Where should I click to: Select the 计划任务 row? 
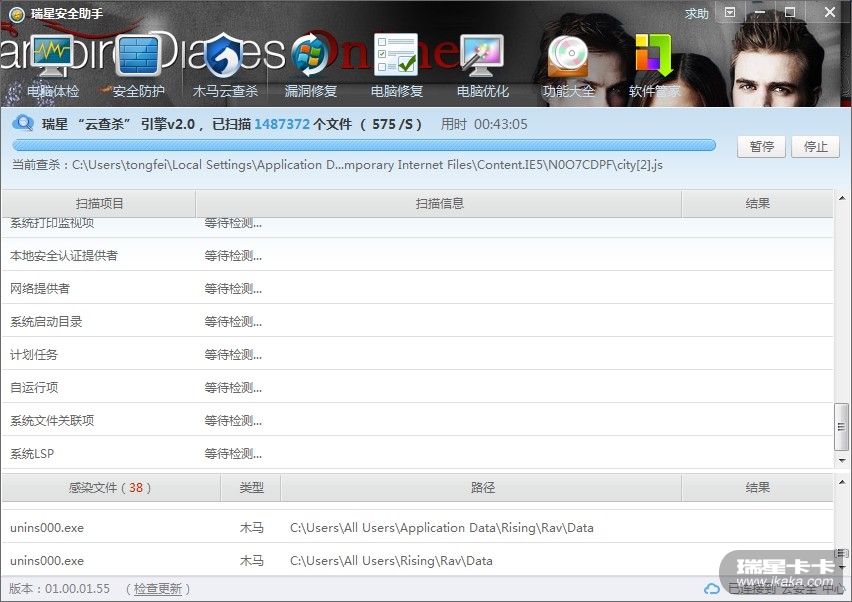click(x=417, y=354)
